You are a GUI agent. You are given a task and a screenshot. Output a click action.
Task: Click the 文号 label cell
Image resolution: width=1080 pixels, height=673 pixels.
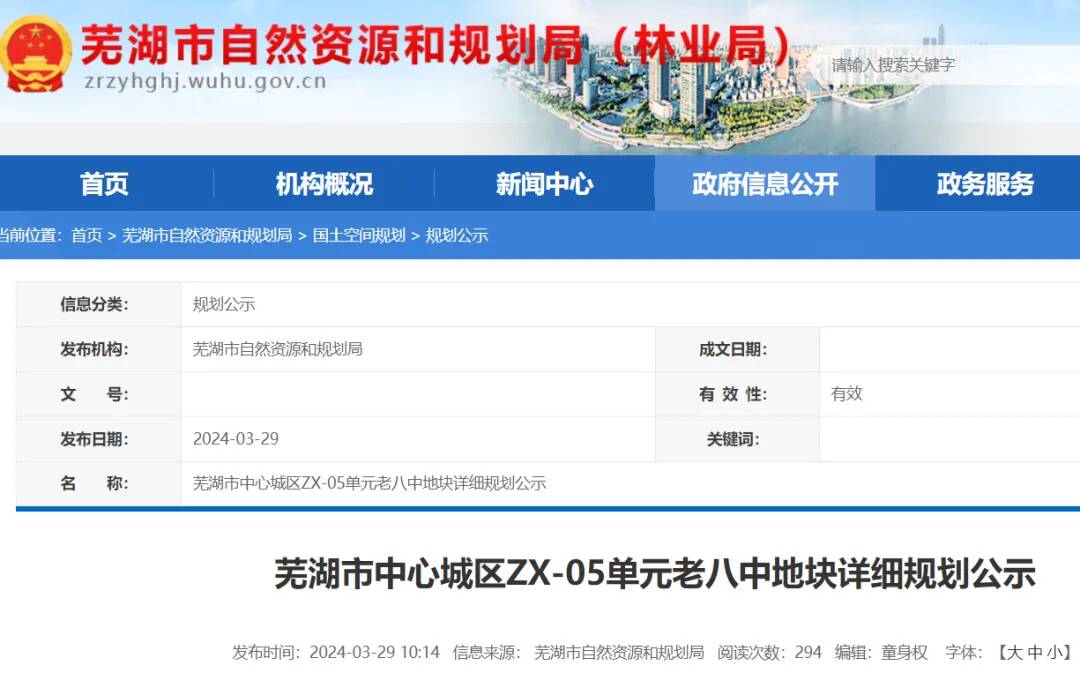(x=98, y=394)
